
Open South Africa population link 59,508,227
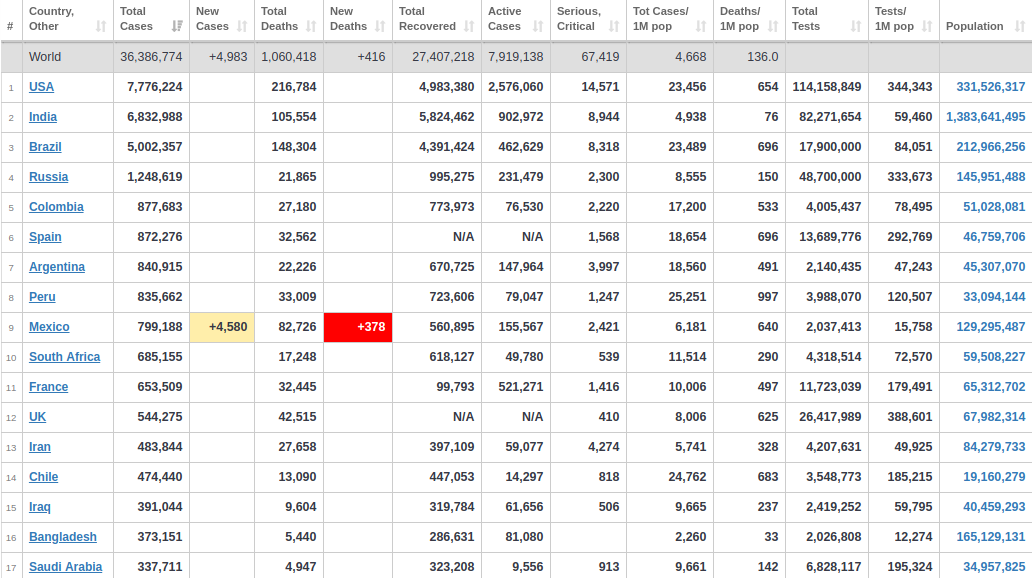[994, 357]
